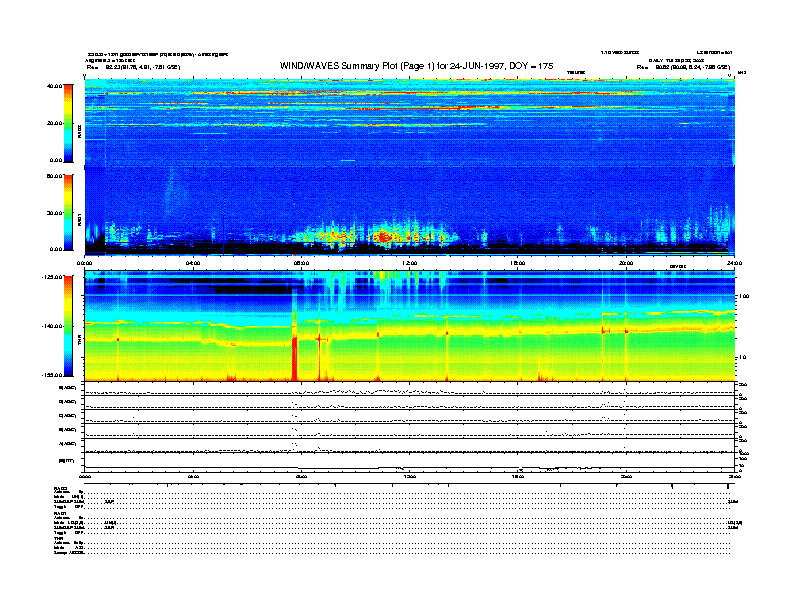Click the bottom line plot above the lower time axis
The image size is (792, 612).
[x=409, y=463]
